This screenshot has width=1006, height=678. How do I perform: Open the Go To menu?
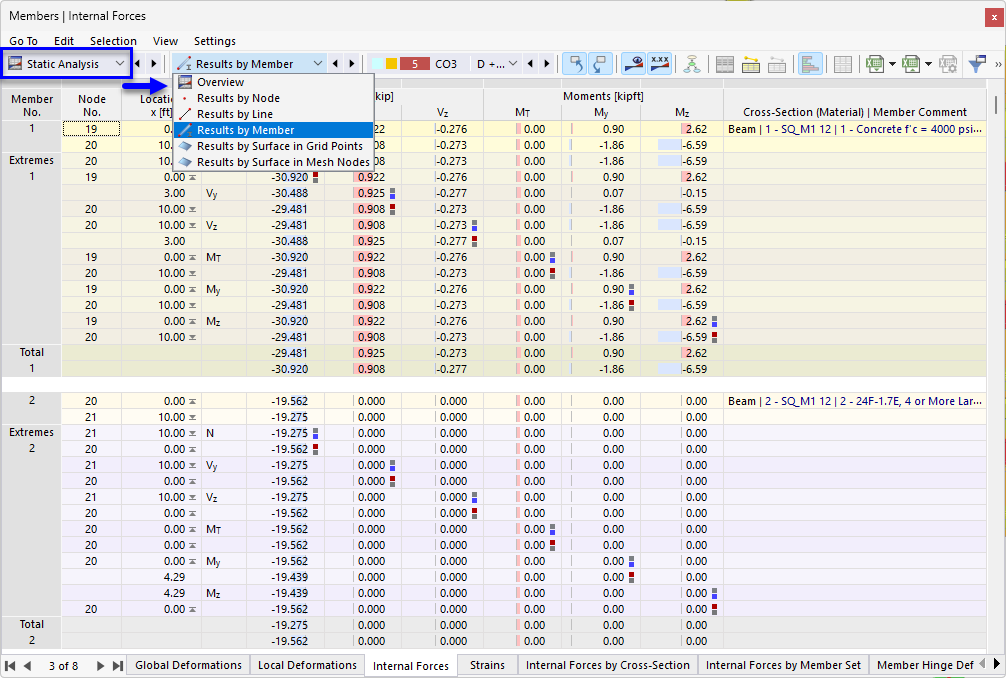23,40
